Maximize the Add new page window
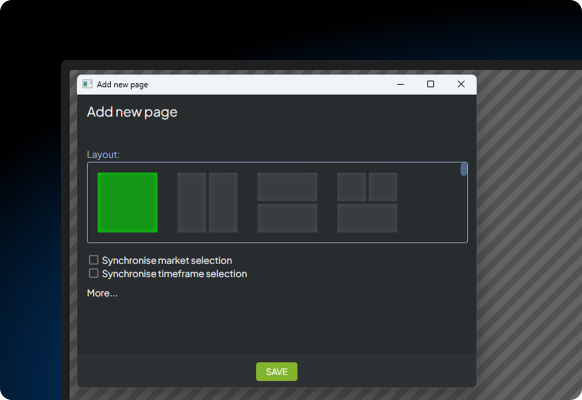This screenshot has width=582, height=400. (x=431, y=84)
